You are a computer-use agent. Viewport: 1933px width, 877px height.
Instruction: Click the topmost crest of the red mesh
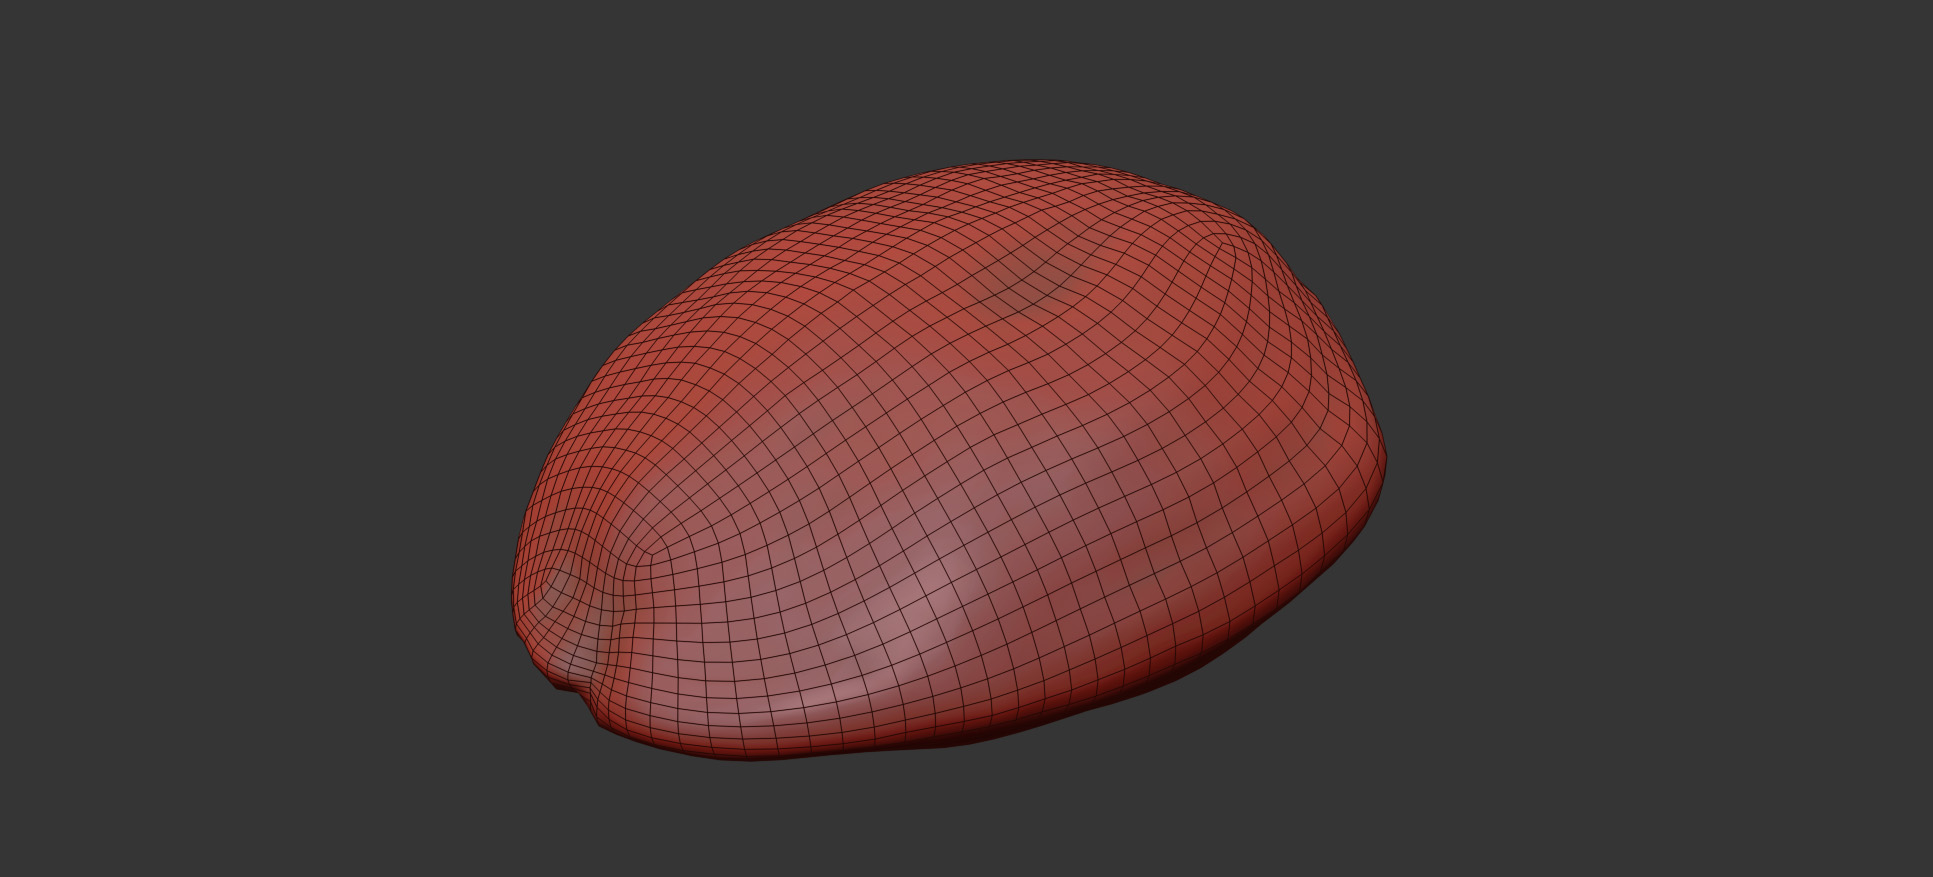tap(1030, 163)
